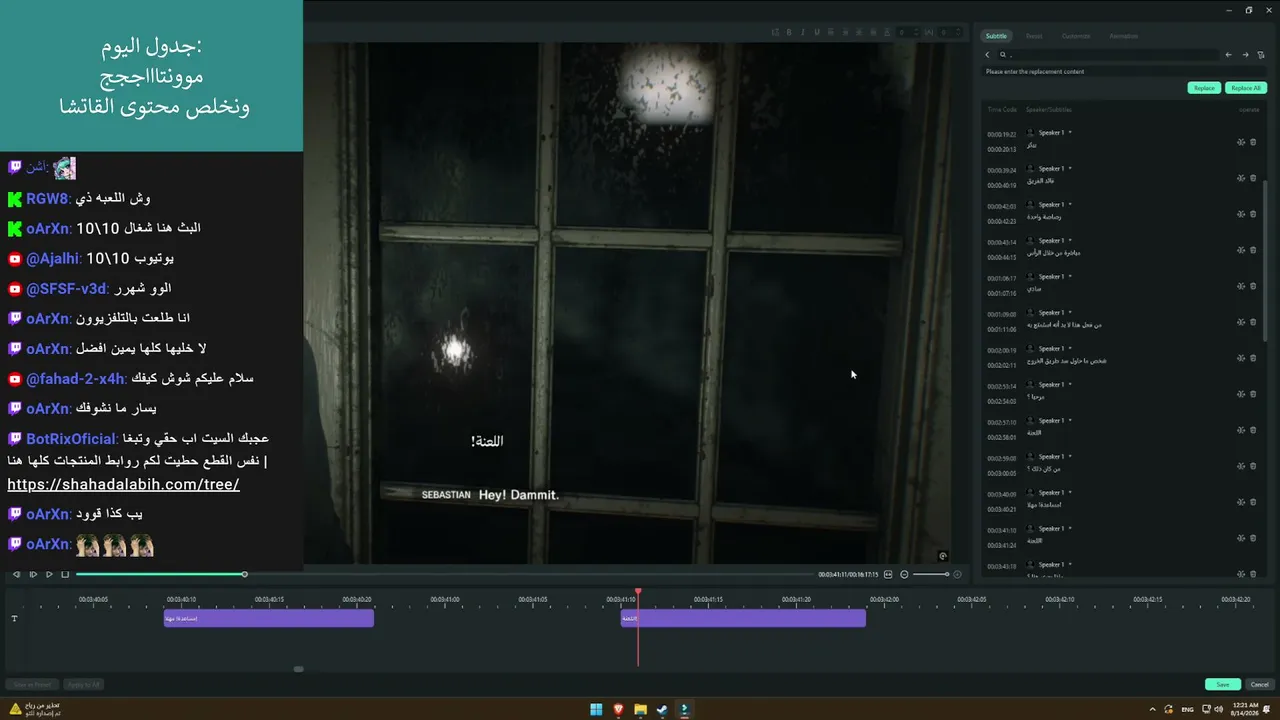The image size is (1280, 720).
Task: Open Speaker 1 dropdown for 00:00:39:24 subtitle
Action: (x=1070, y=168)
